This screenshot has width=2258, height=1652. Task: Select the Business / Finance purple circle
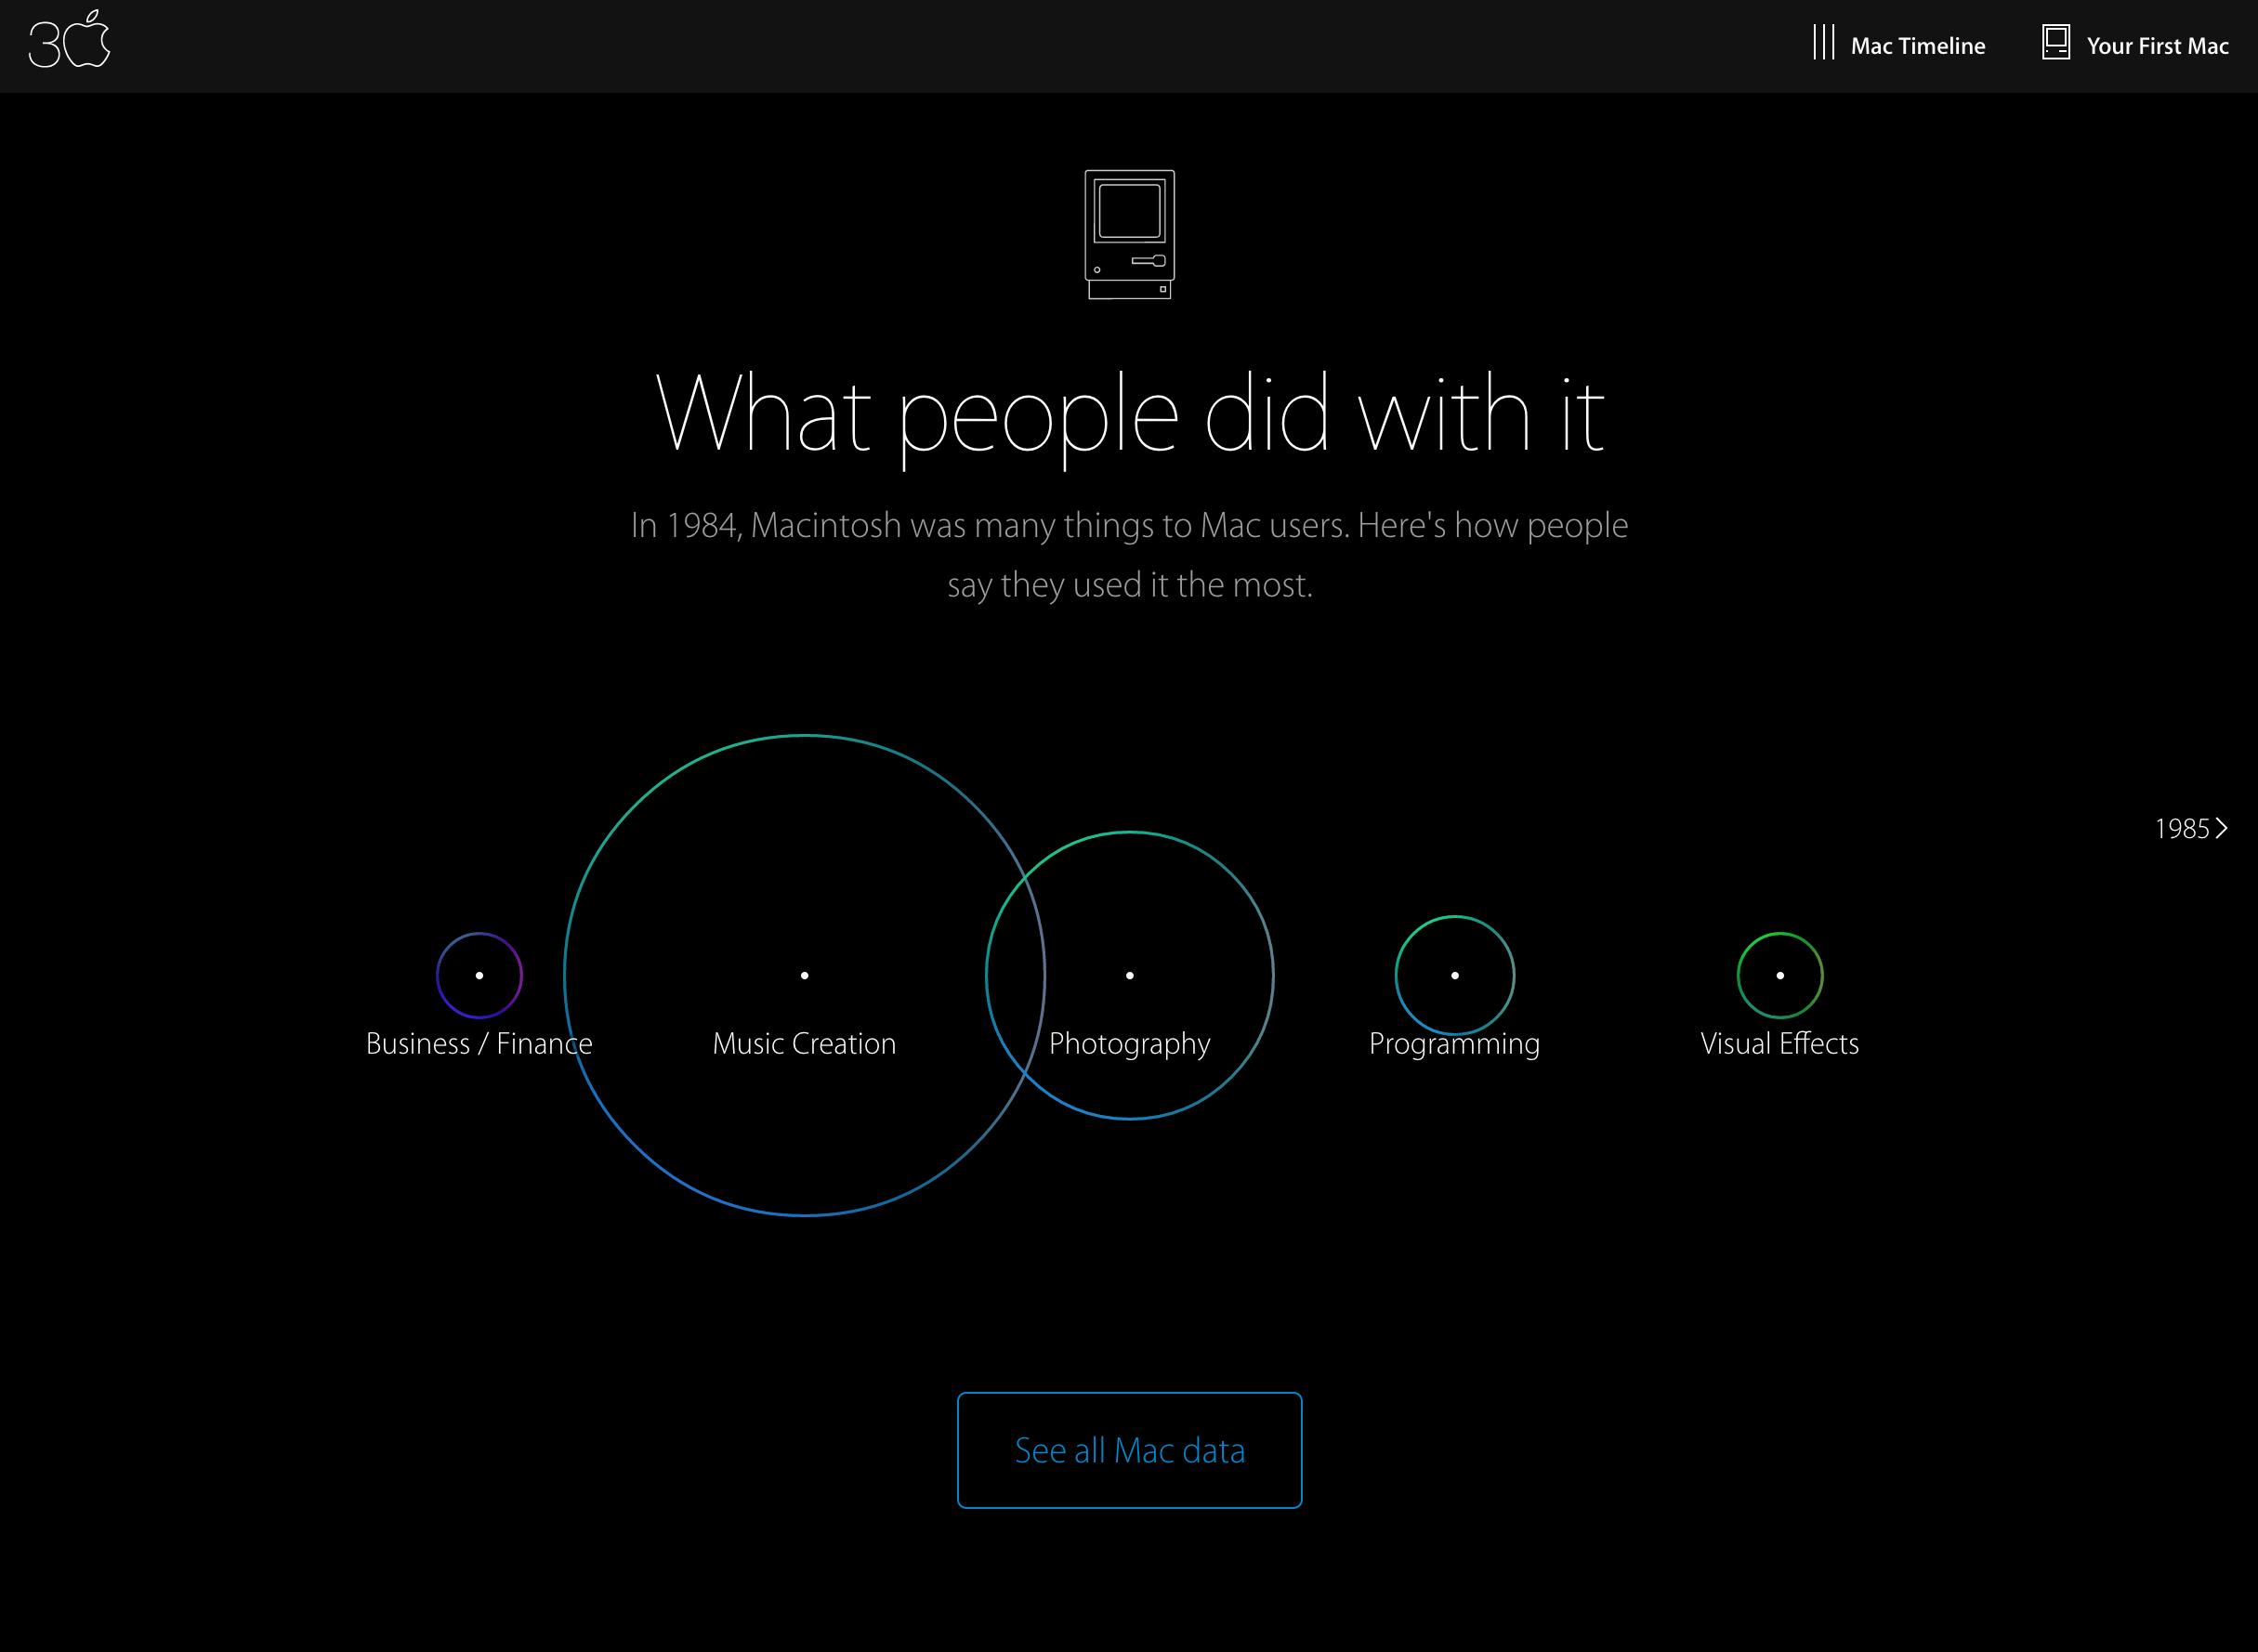pos(479,975)
